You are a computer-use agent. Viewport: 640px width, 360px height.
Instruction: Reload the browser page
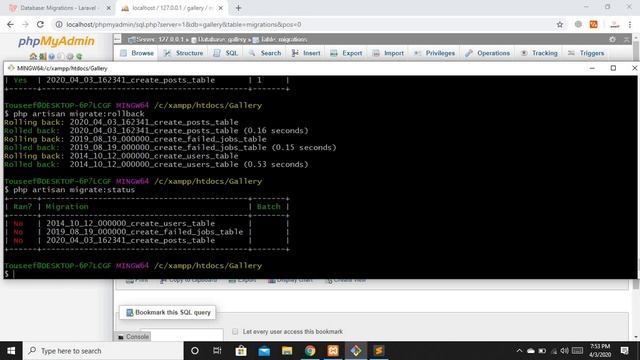click(40, 24)
